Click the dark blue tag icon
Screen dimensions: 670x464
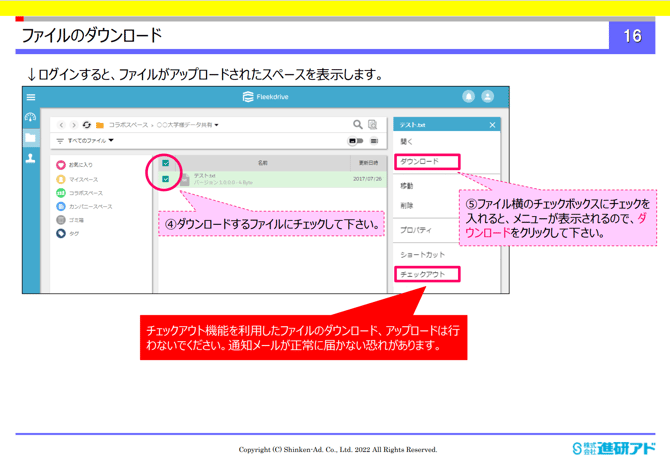[x=61, y=234]
